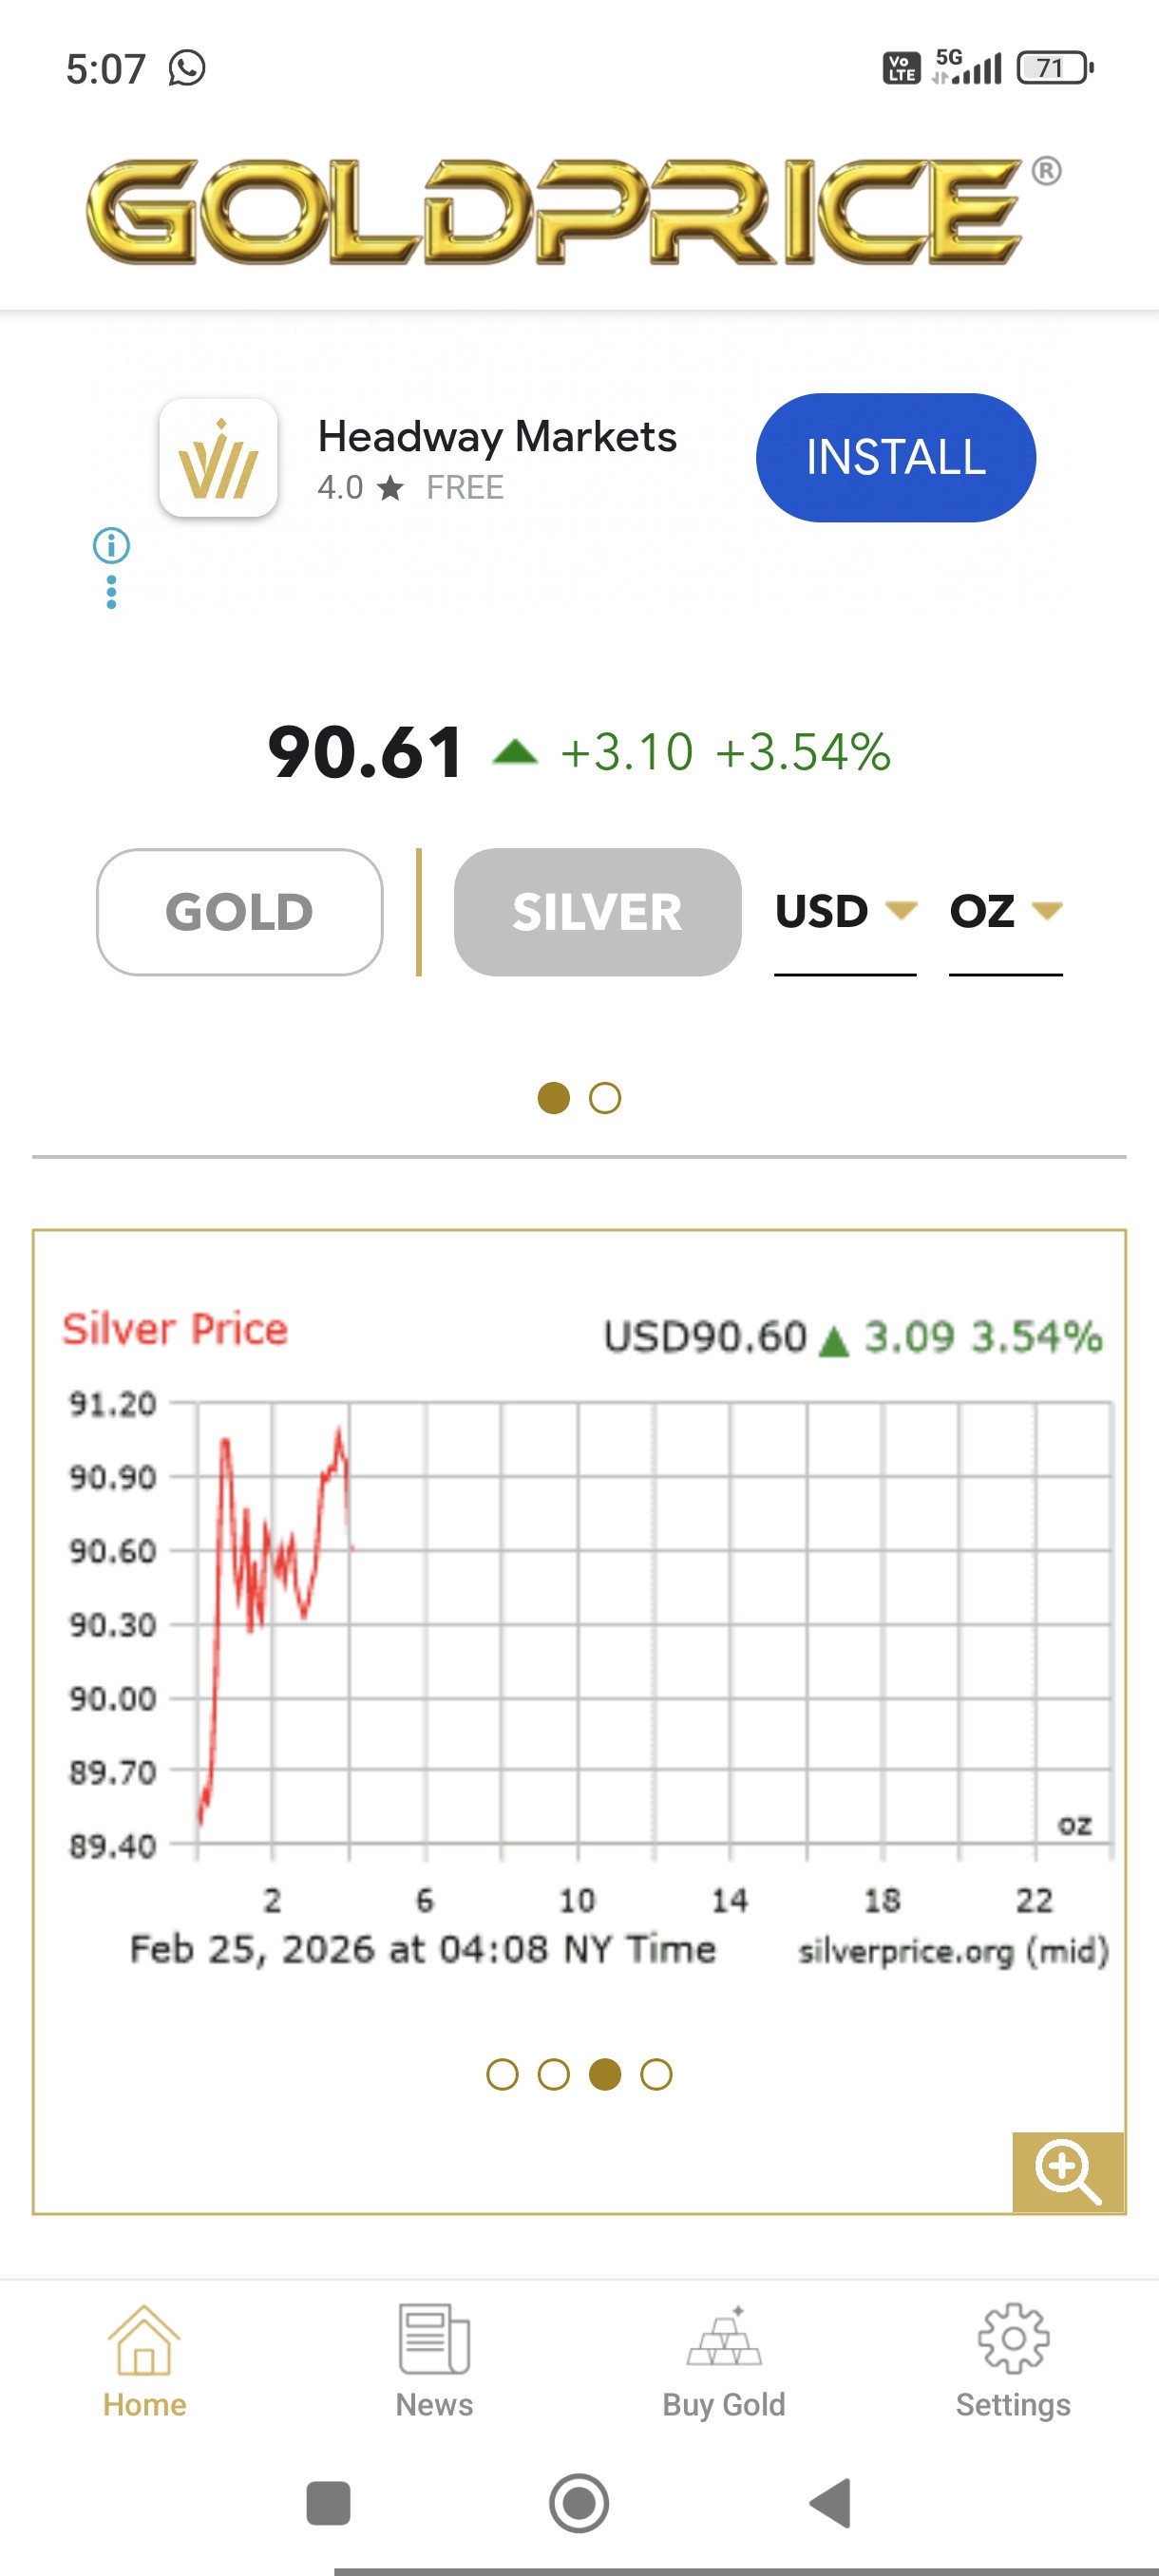Viewport: 1159px width, 2576px height.
Task: Select second price page indicator dot
Action: click(x=605, y=1098)
